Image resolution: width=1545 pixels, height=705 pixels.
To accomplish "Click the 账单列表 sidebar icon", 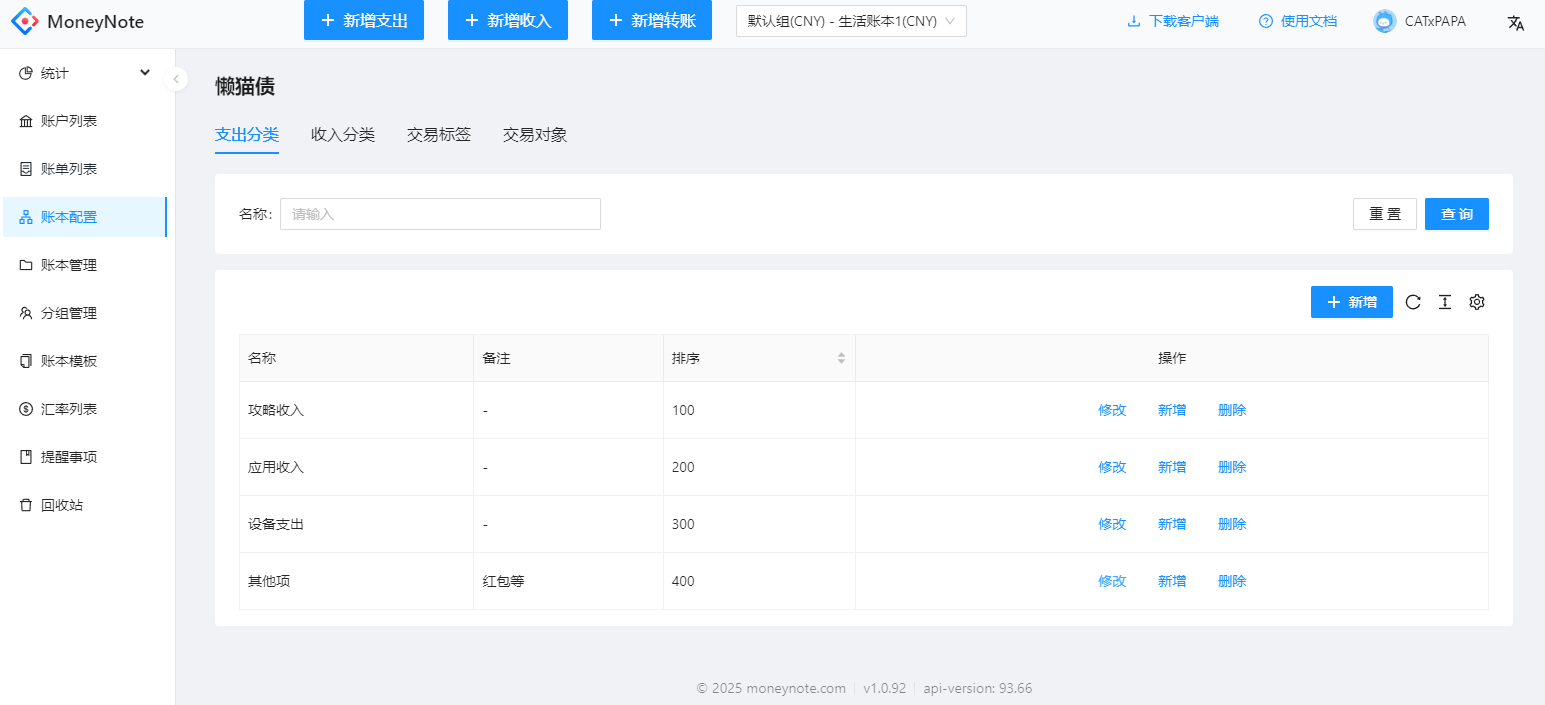I will (x=26, y=169).
